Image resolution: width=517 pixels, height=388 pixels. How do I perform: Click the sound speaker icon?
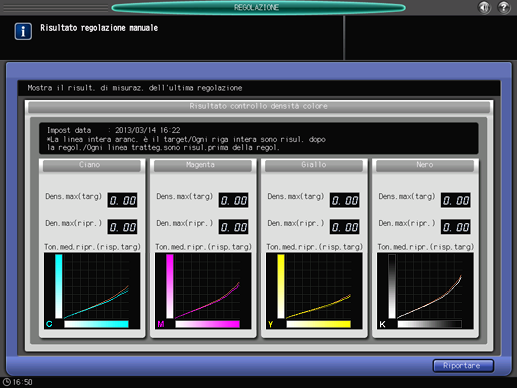484,7
